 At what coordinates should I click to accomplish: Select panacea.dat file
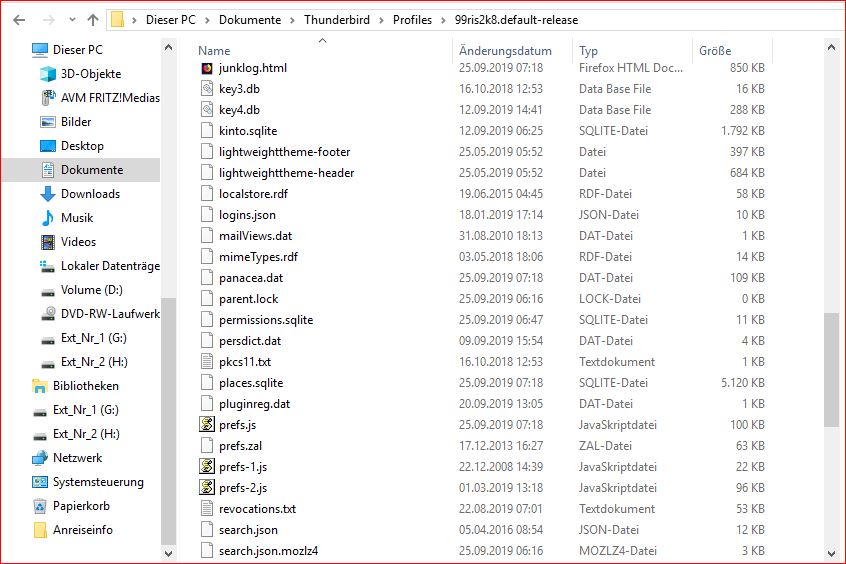click(251, 278)
